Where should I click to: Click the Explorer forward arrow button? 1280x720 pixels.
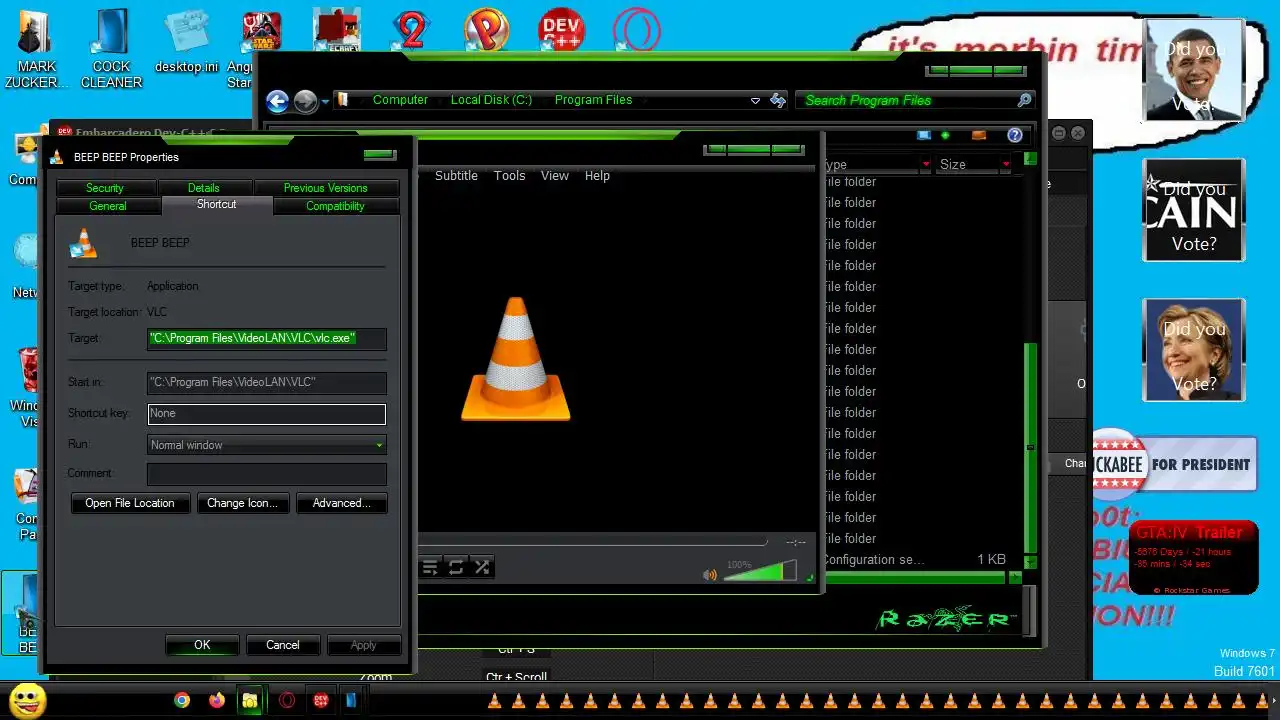(x=306, y=101)
